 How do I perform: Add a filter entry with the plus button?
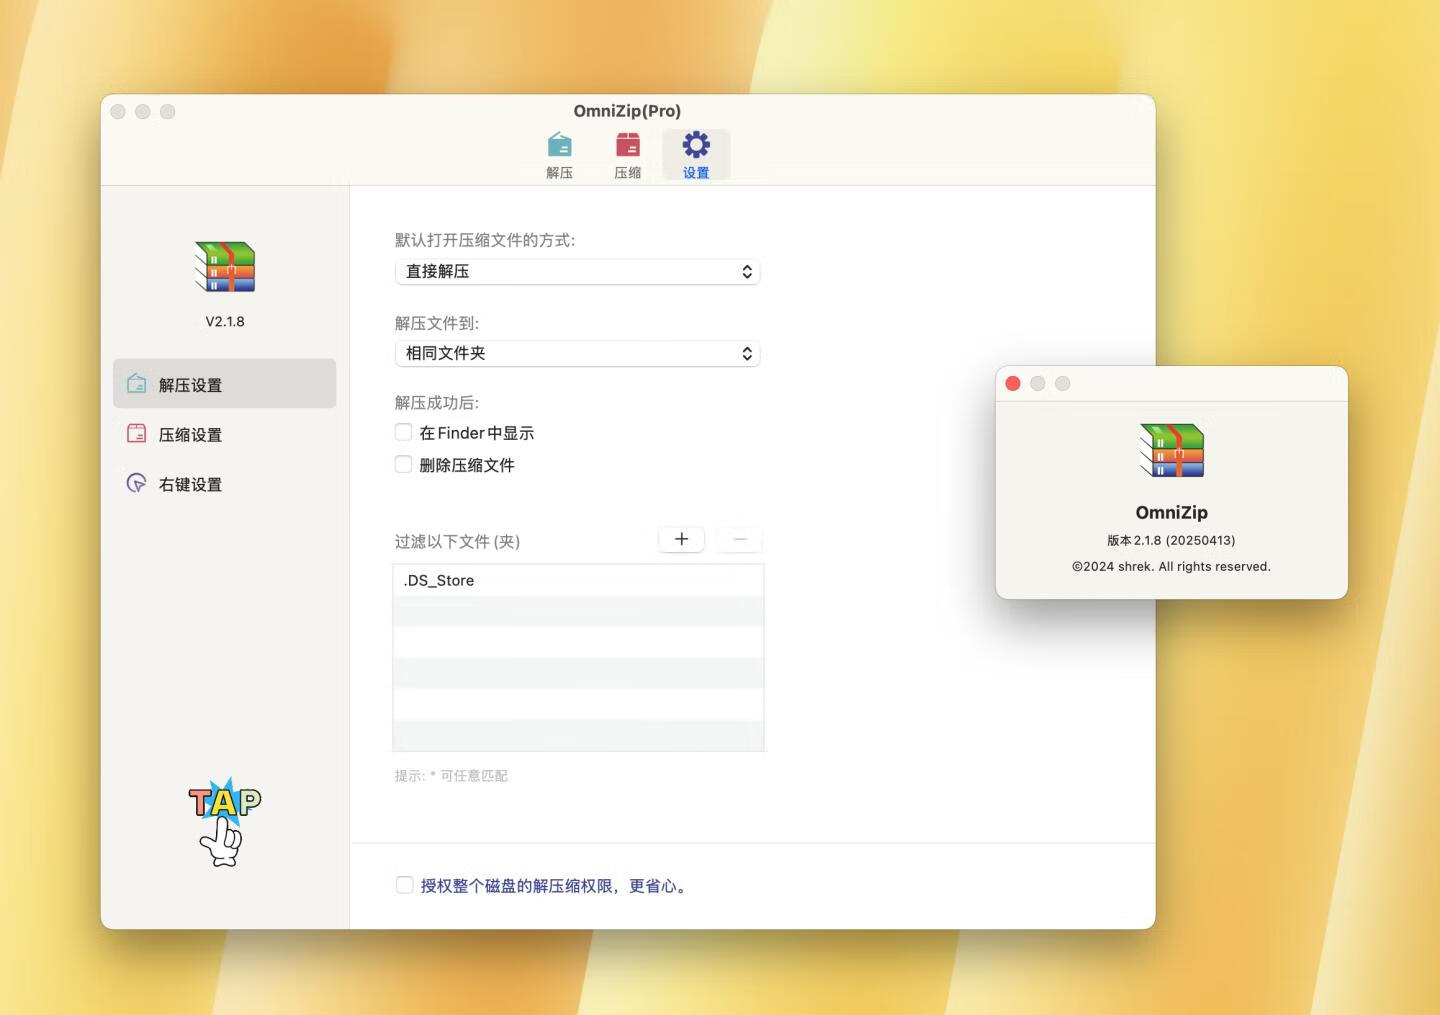tap(681, 539)
